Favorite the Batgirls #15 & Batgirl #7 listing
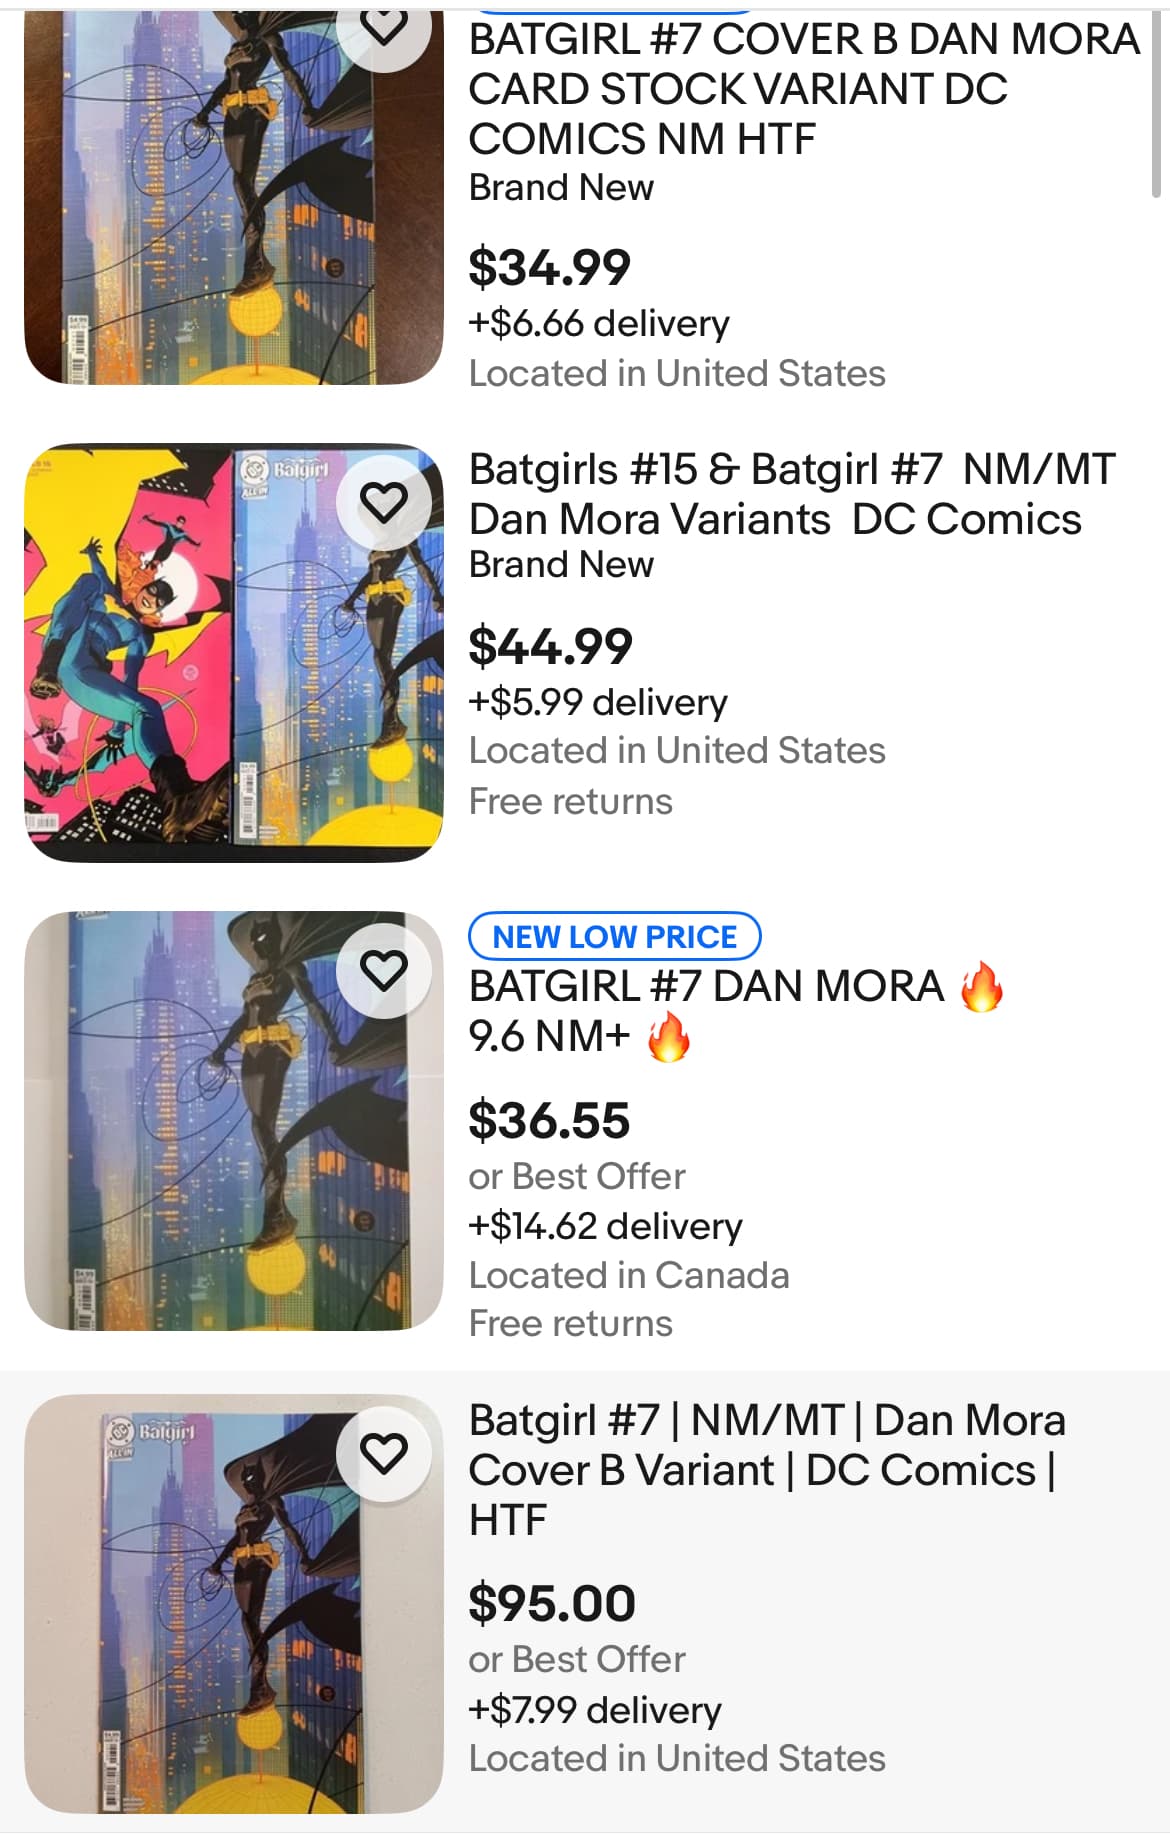The image size is (1170, 1838). coord(384,502)
